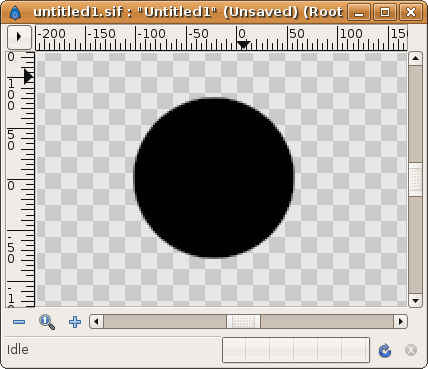Click the blue refresh render icon
The image size is (428, 369).
point(385,350)
